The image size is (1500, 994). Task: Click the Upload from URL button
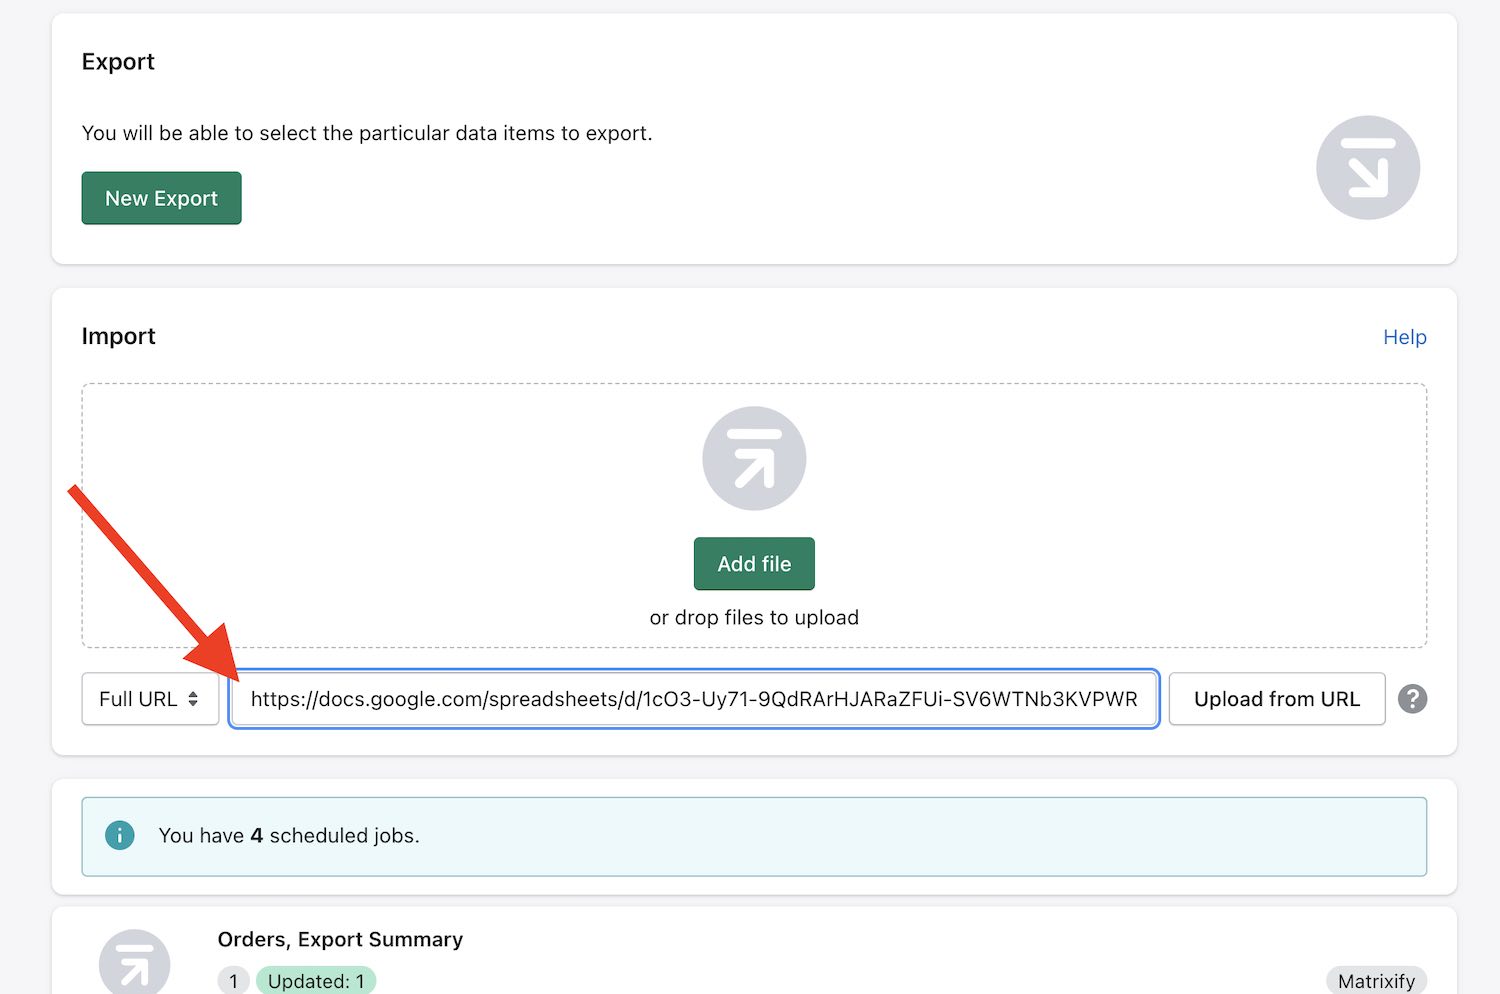(1276, 699)
